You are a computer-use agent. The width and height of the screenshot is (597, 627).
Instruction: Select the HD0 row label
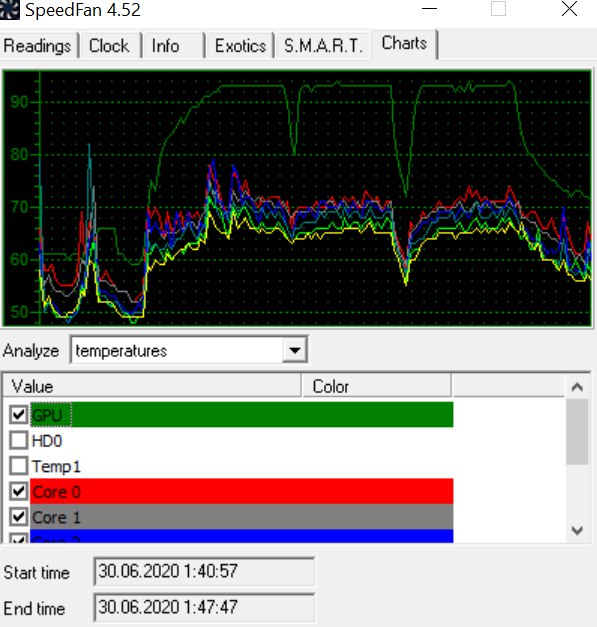(x=47, y=441)
